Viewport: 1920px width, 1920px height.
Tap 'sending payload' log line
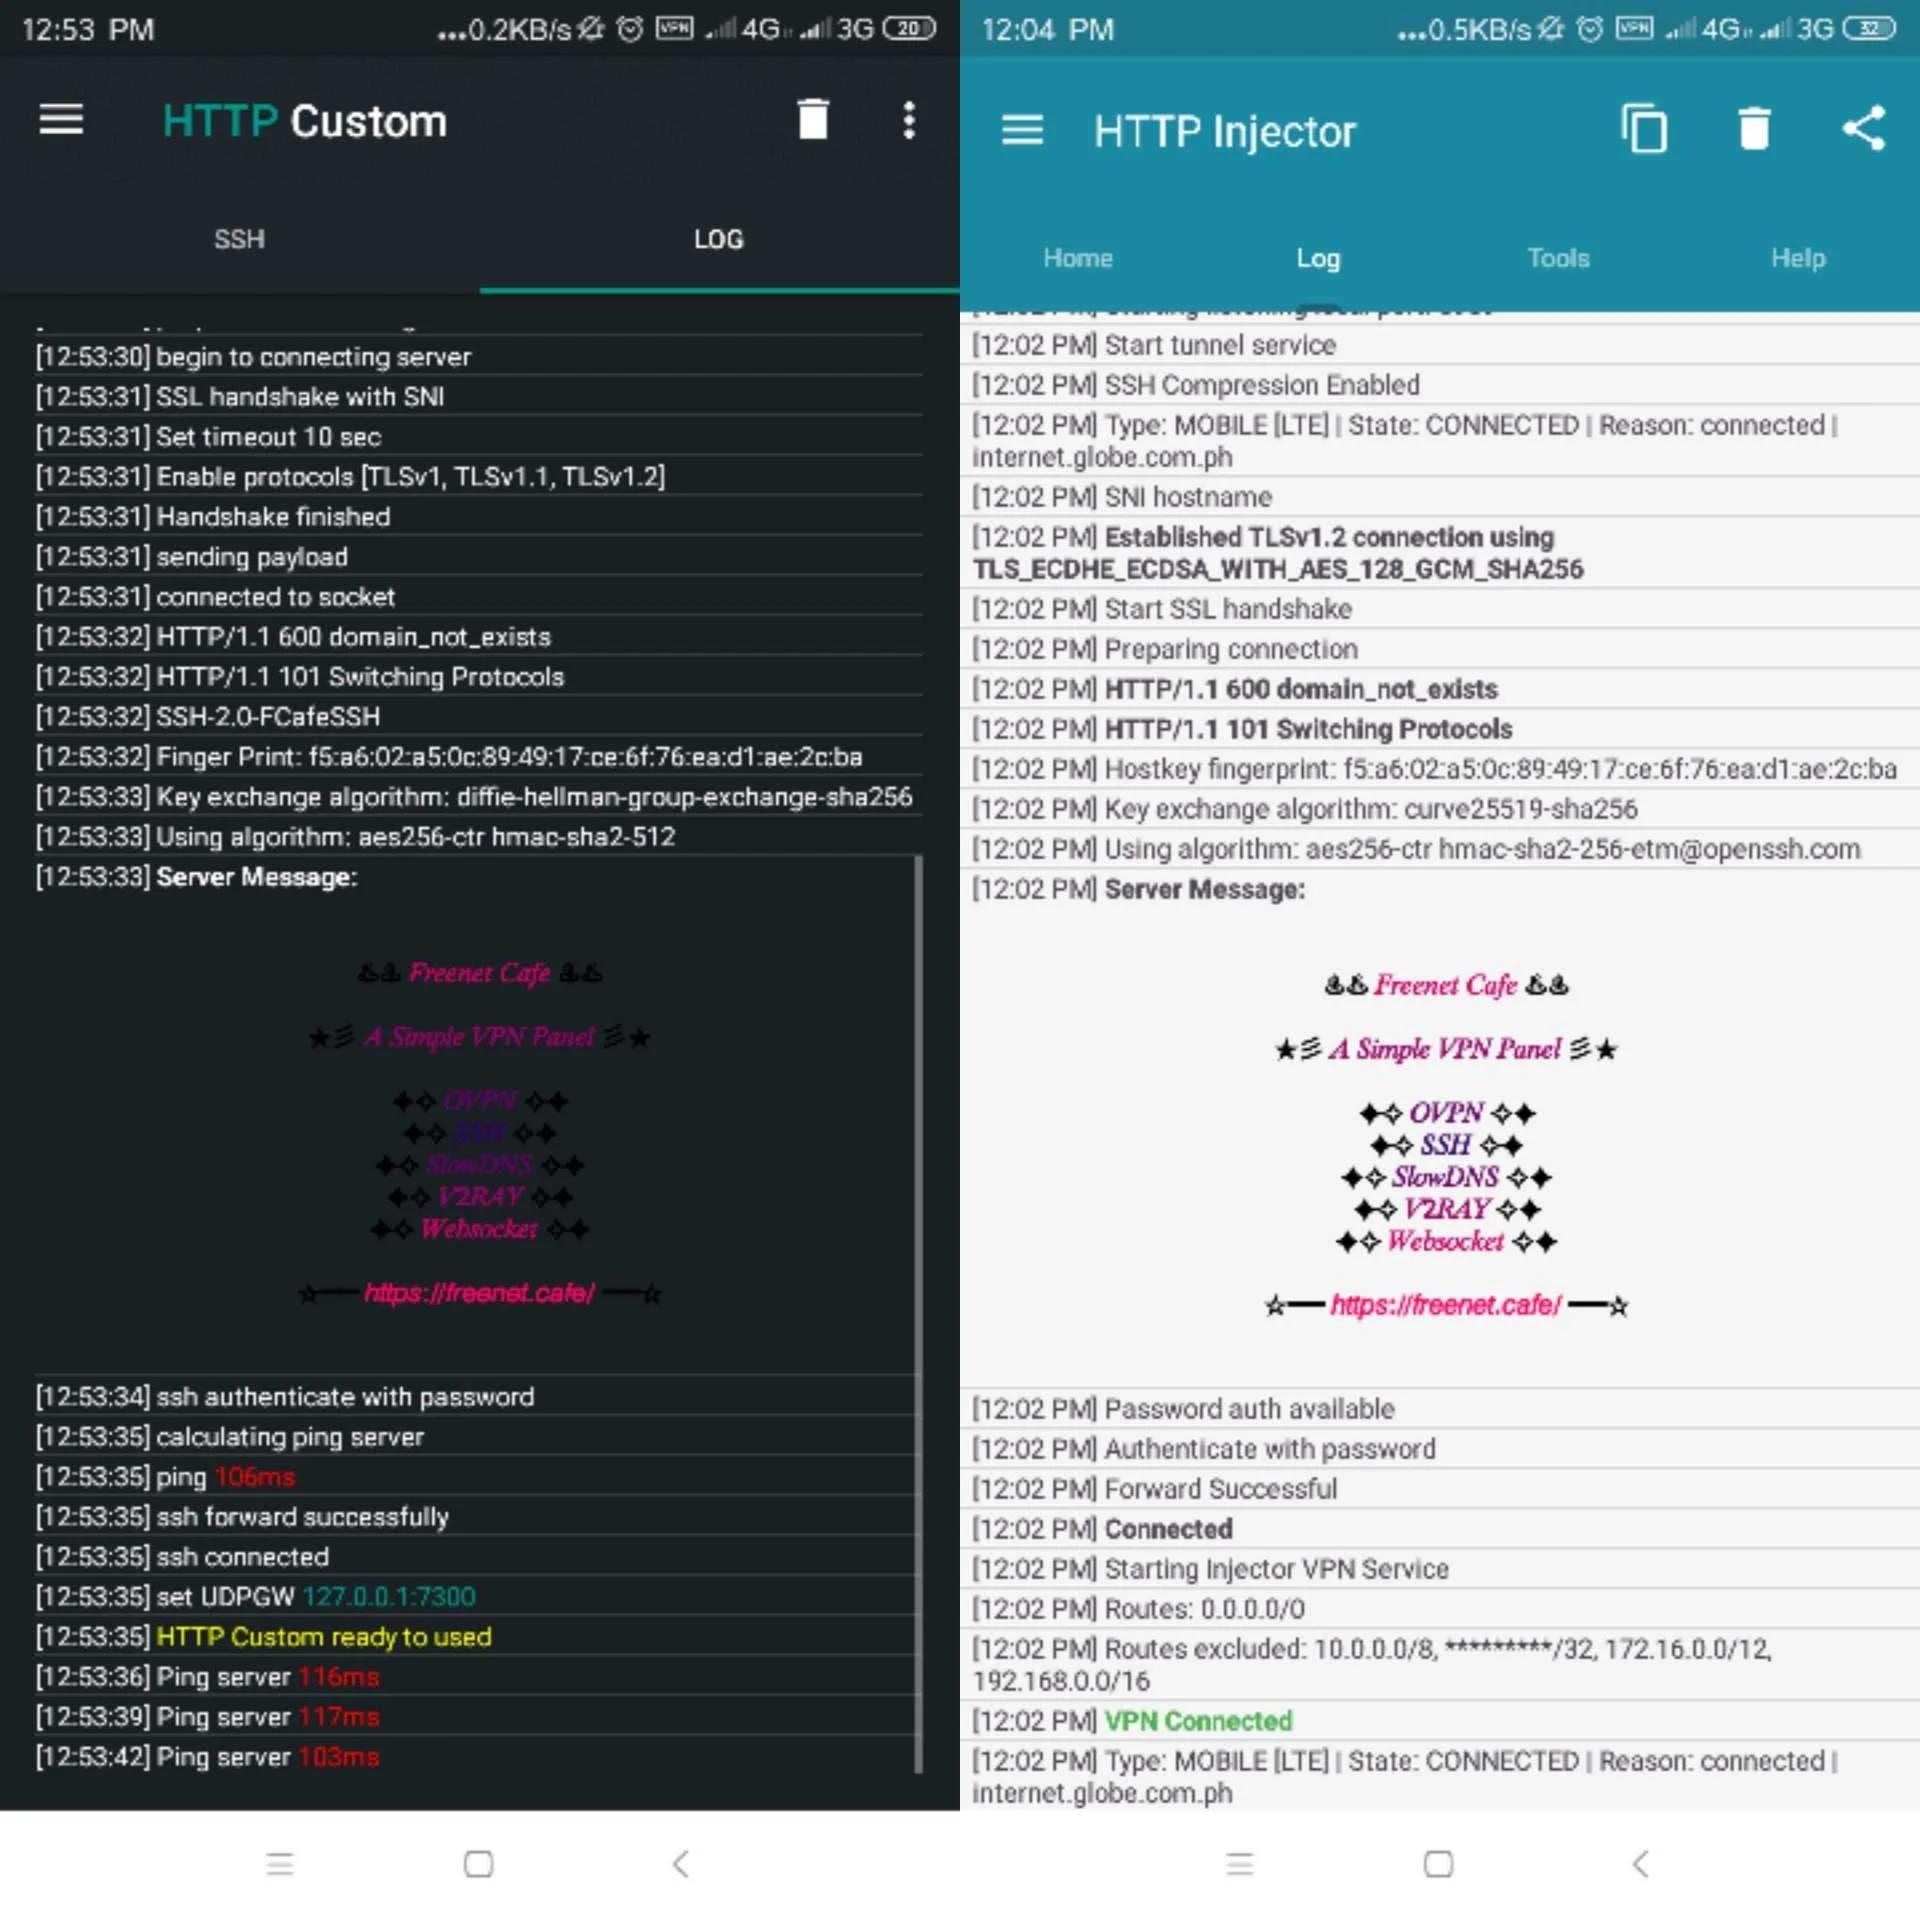click(x=478, y=556)
